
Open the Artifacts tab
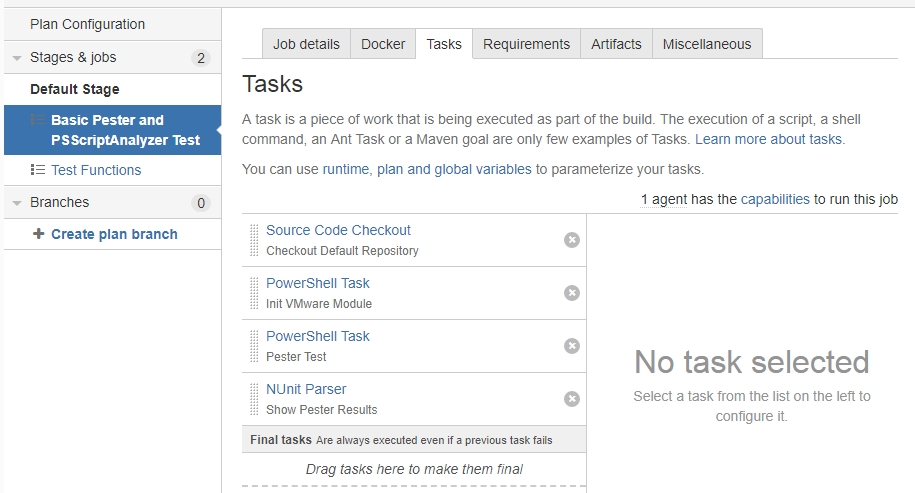pyautogui.click(x=616, y=44)
